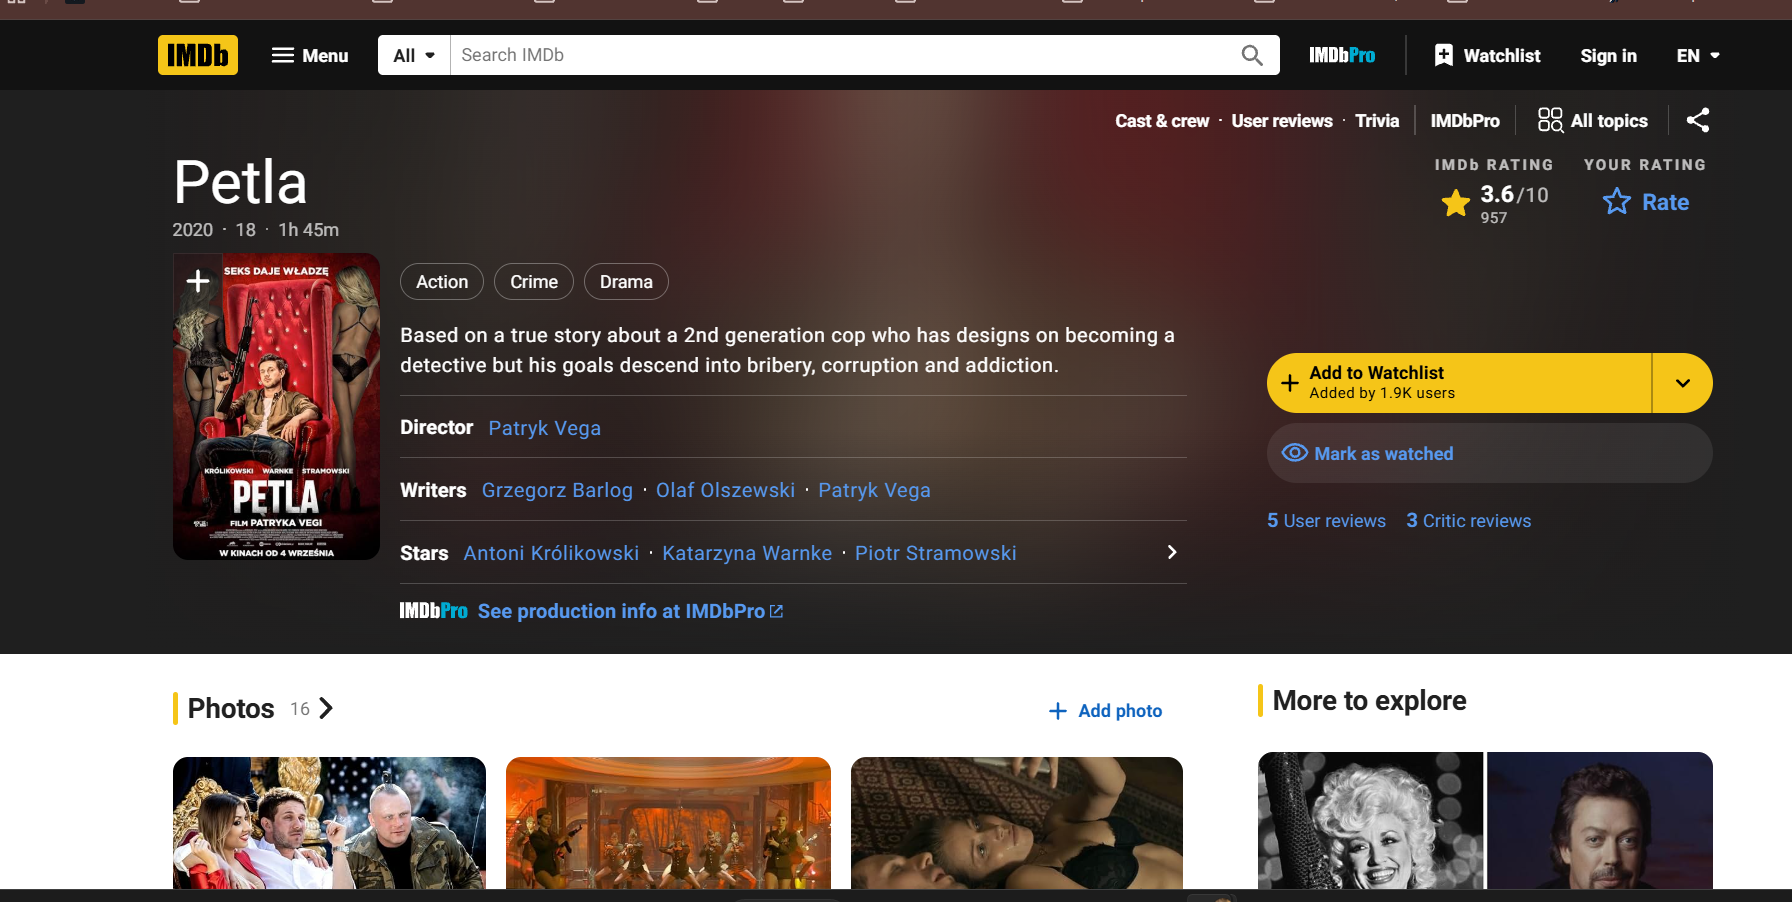Screen dimensions: 1792x902
Task: Select the Drama genre chip
Action: tap(626, 282)
